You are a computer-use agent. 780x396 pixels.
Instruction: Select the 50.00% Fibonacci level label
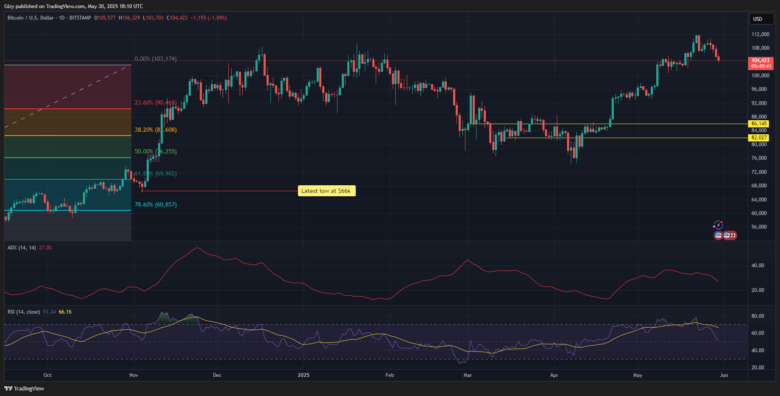click(156, 151)
